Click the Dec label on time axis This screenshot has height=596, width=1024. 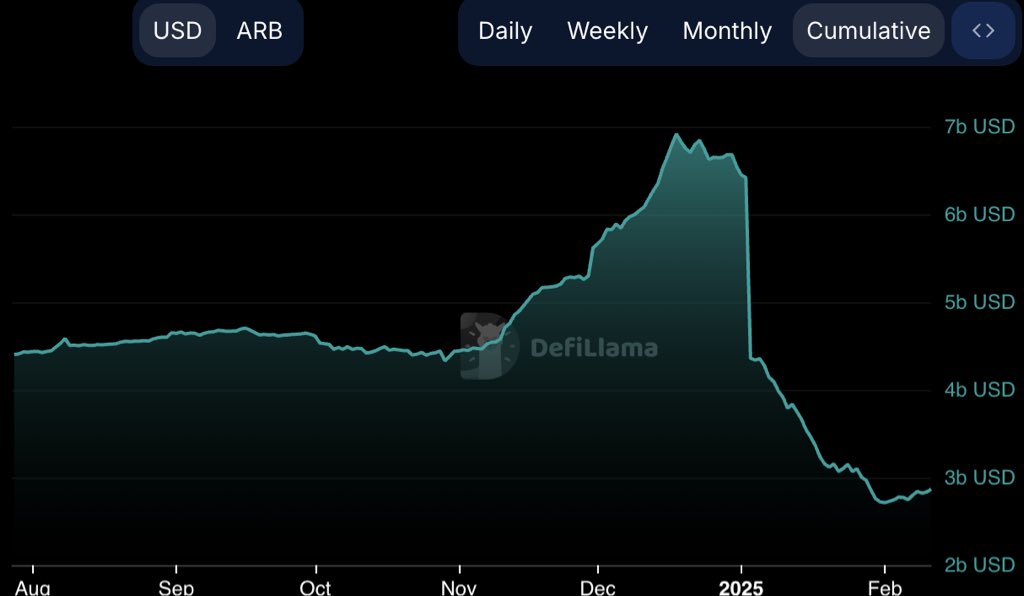[x=598, y=588]
